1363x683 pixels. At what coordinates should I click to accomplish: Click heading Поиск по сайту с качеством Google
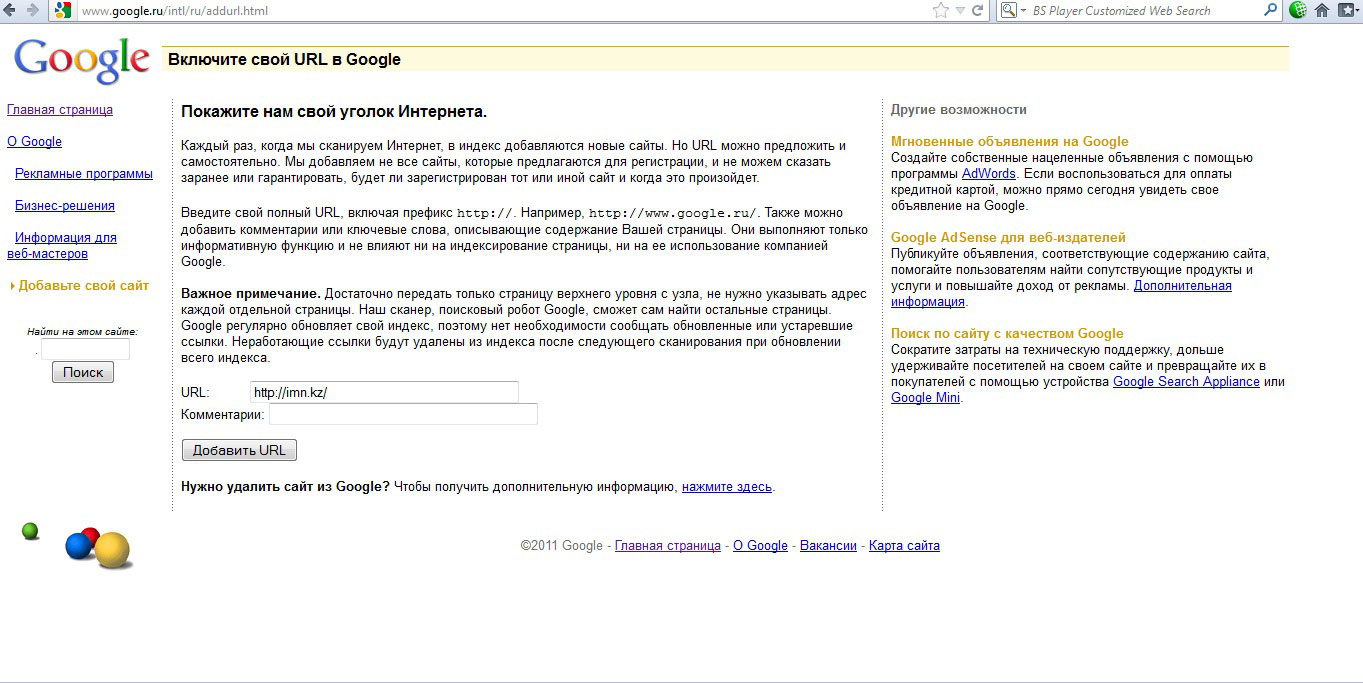point(1007,334)
